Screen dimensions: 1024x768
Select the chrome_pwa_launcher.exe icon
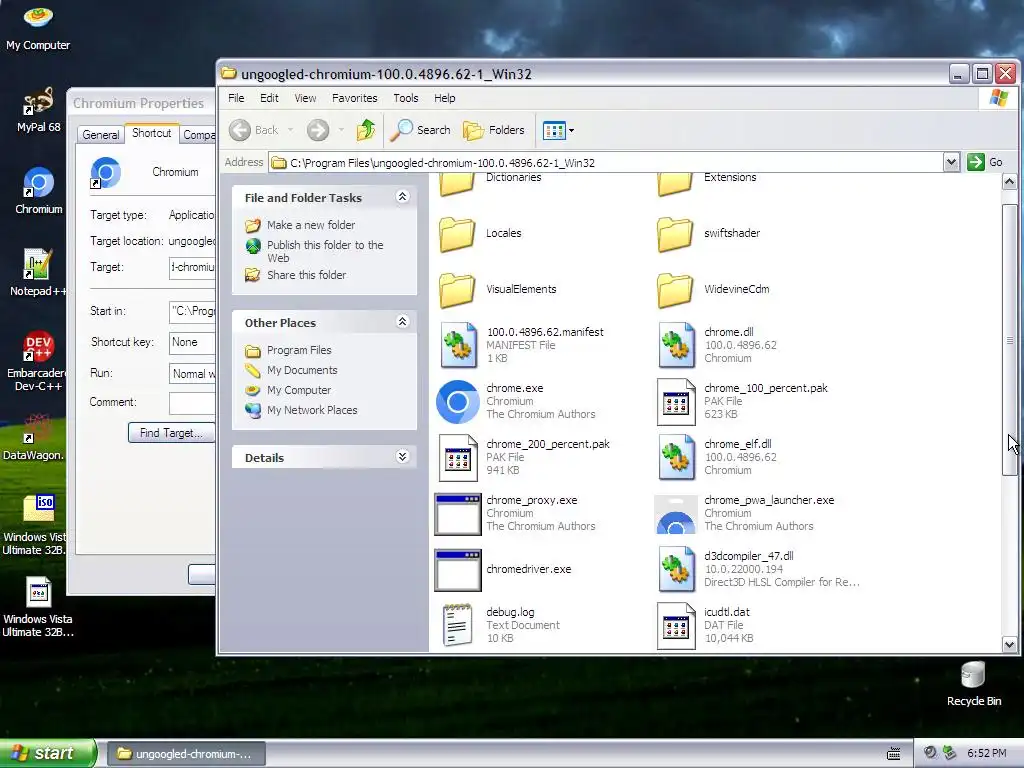tap(676, 515)
